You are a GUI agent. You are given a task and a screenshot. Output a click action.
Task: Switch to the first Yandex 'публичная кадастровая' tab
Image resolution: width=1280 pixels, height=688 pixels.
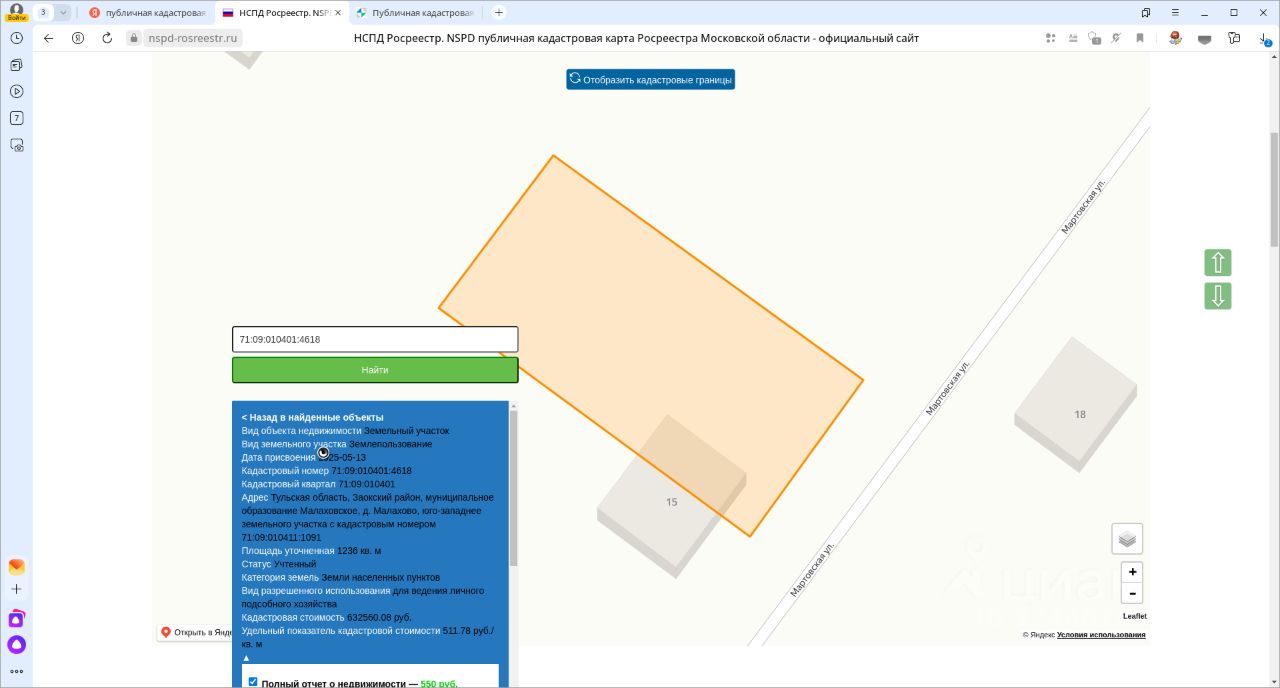(x=146, y=13)
